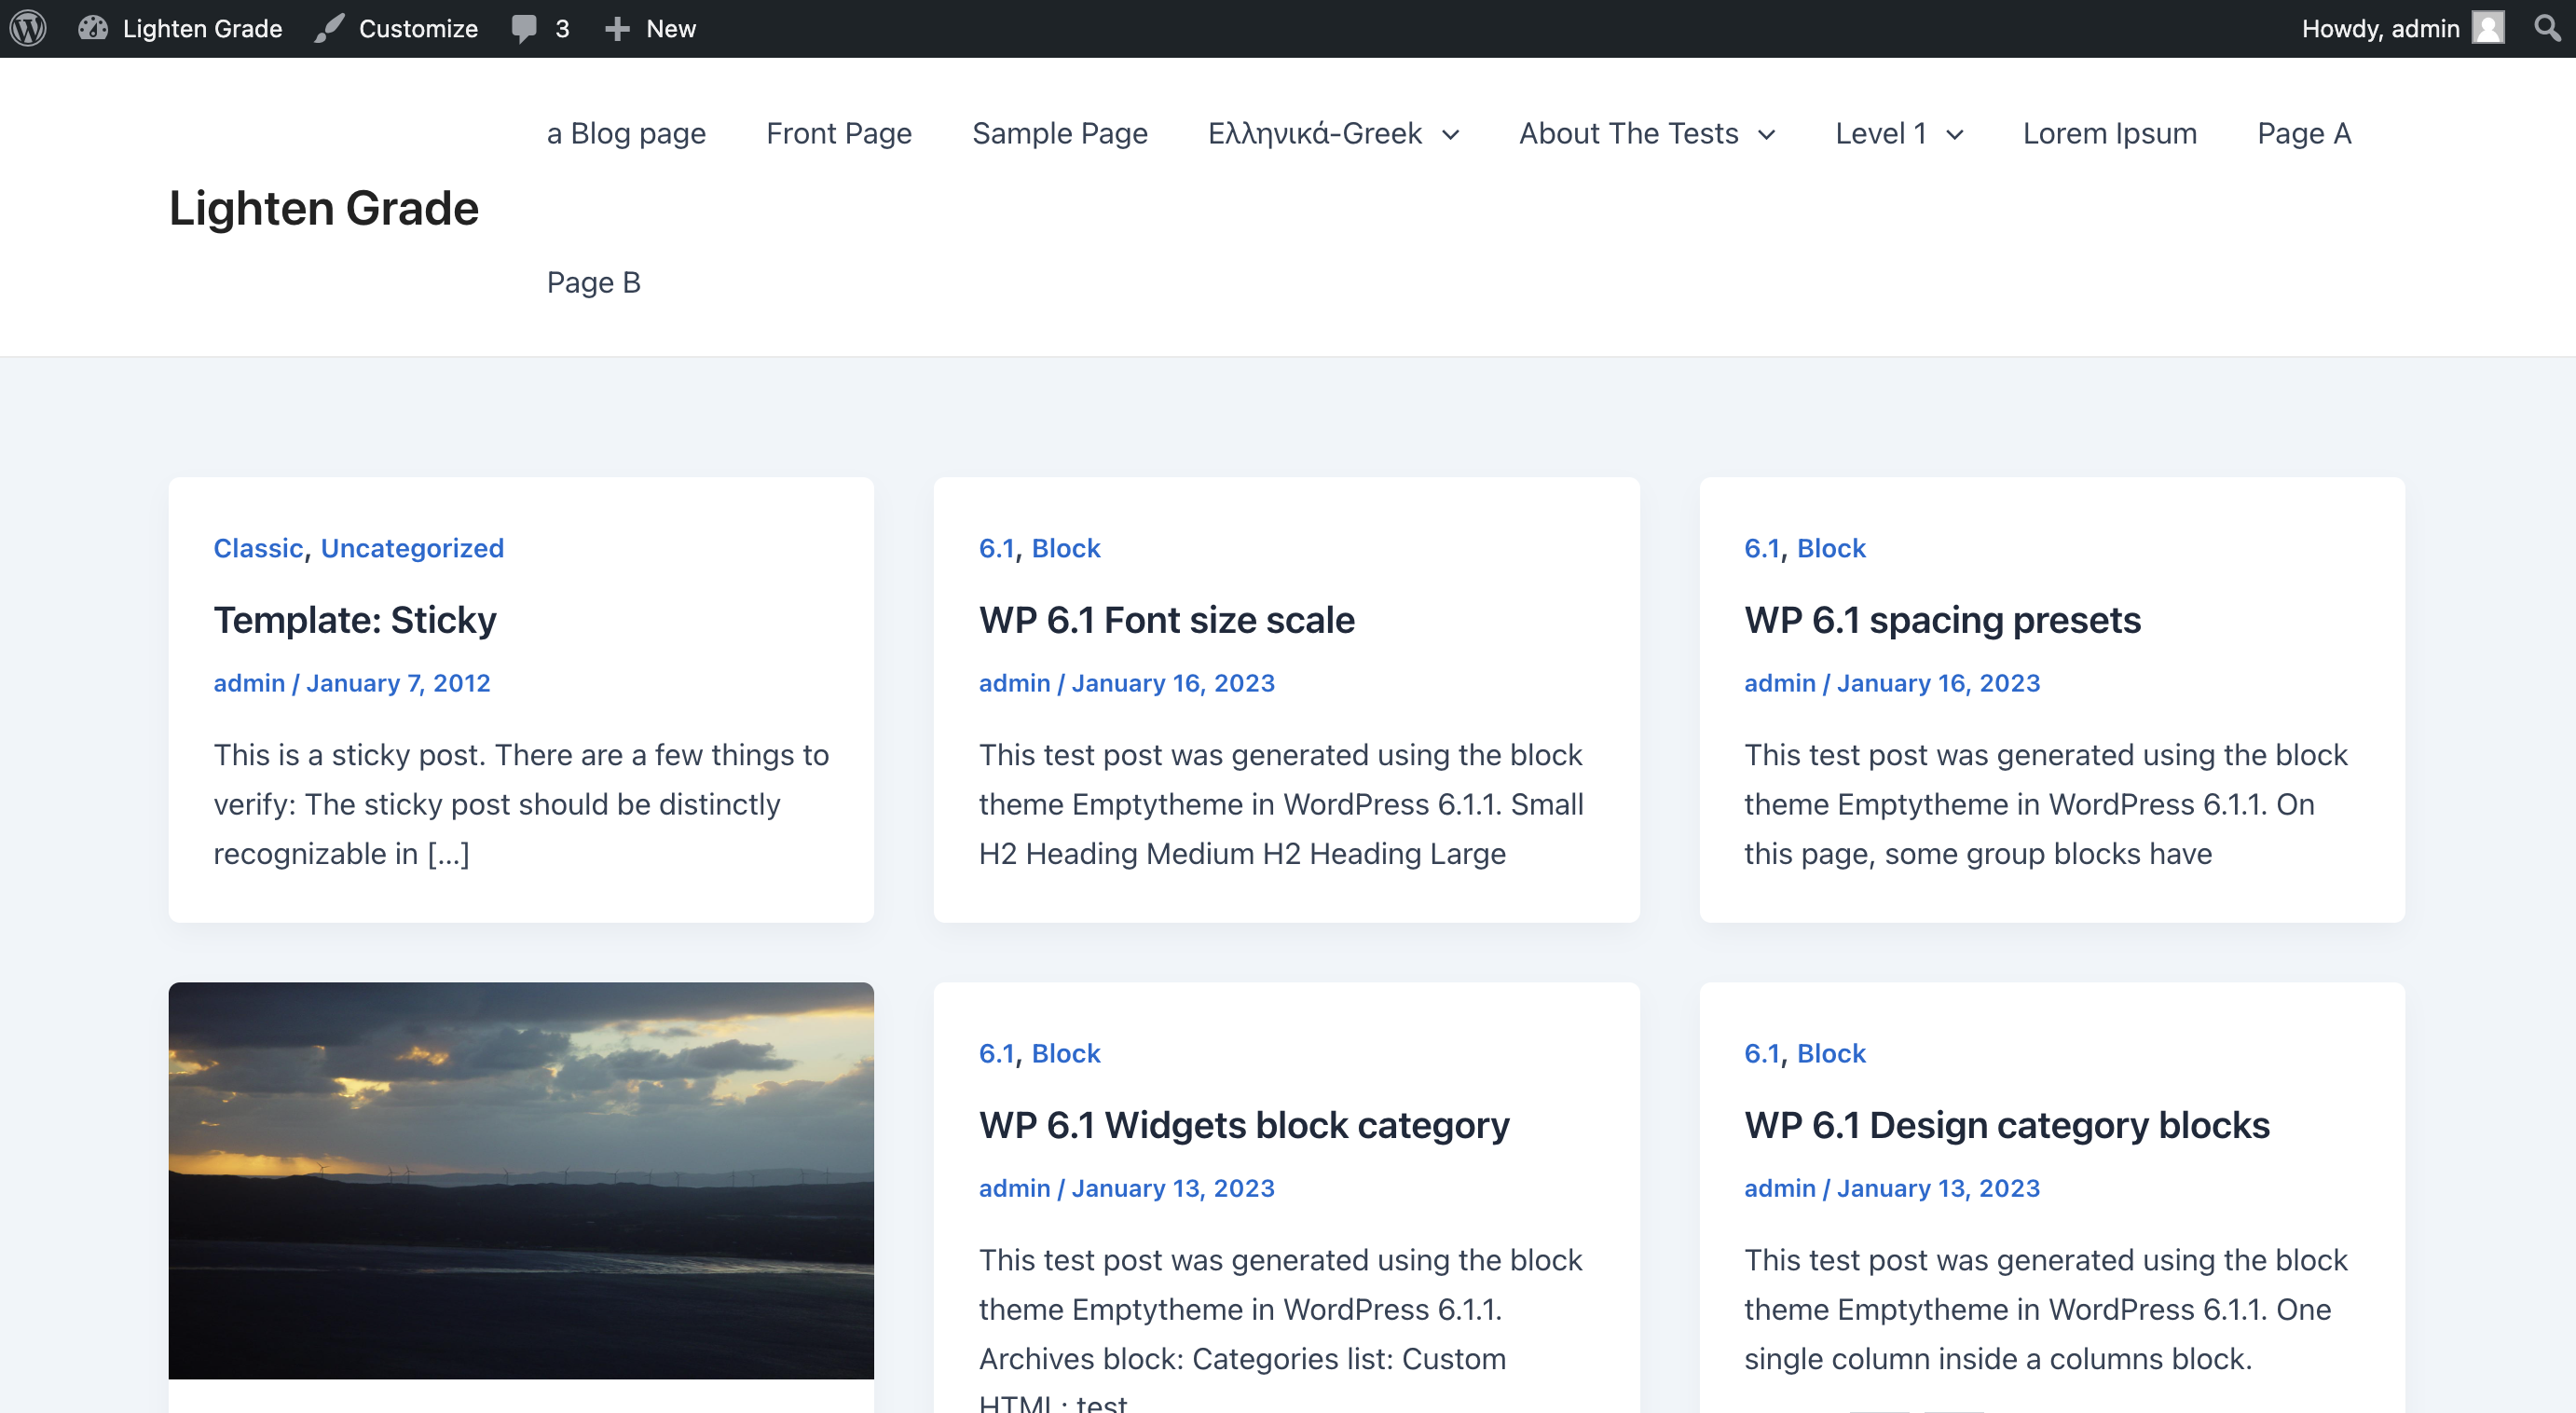Open the Template: Sticky post title
Screen dimensions: 2576x1413
[x=354, y=620]
